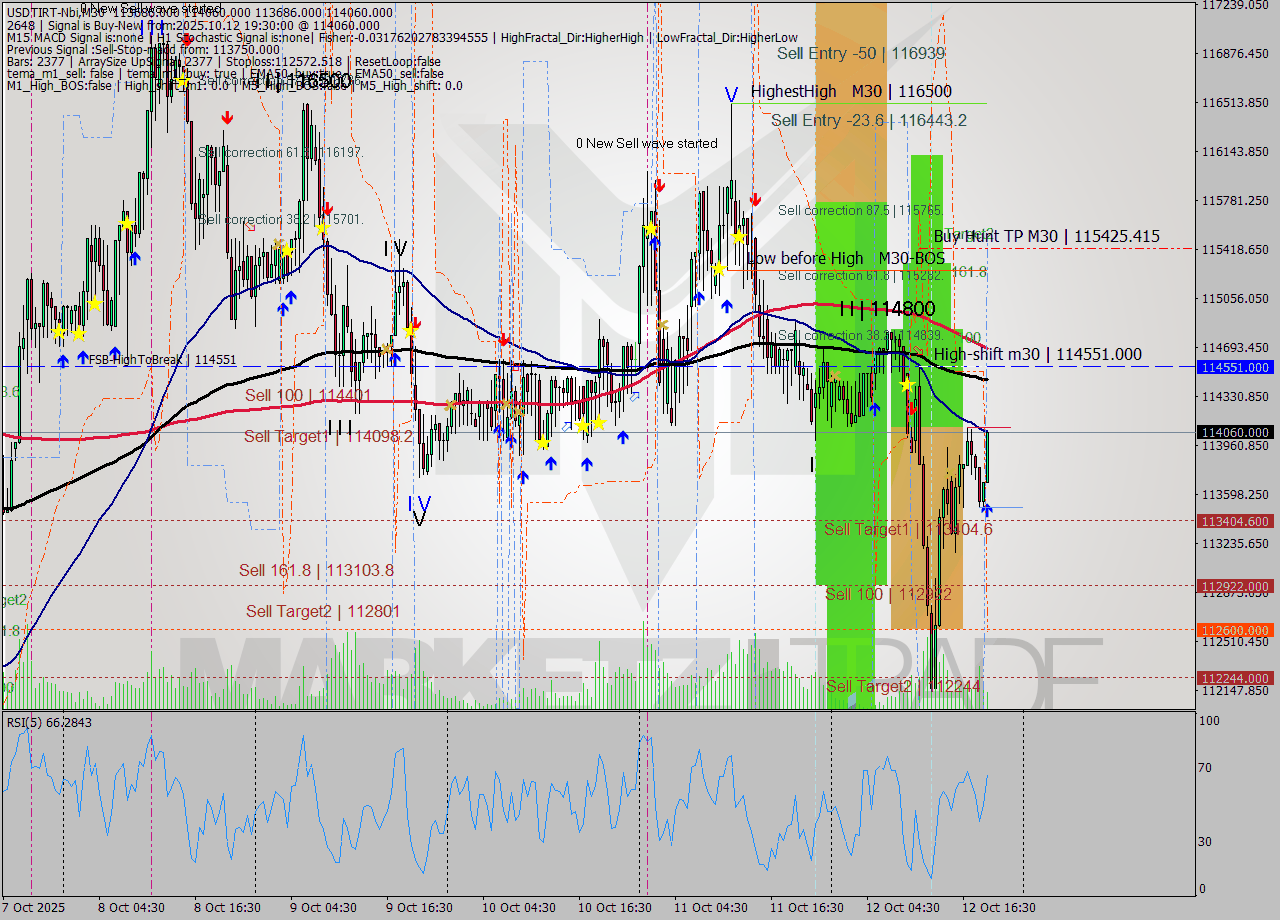Click the red arrow marker under the High-shift star
Viewport: 1280px width, 920px height.
[x=912, y=408]
